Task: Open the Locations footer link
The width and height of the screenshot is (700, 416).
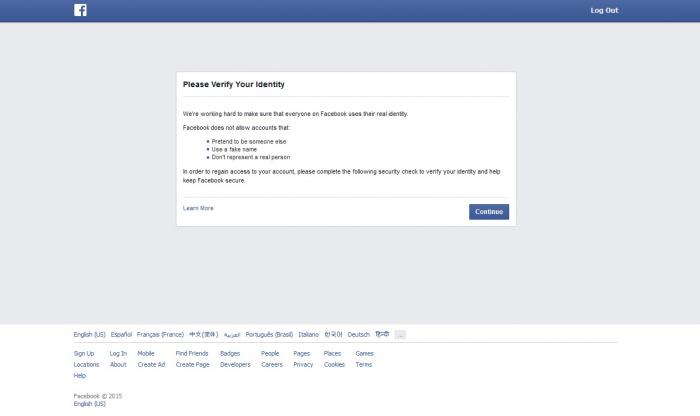Action: pyautogui.click(x=86, y=364)
